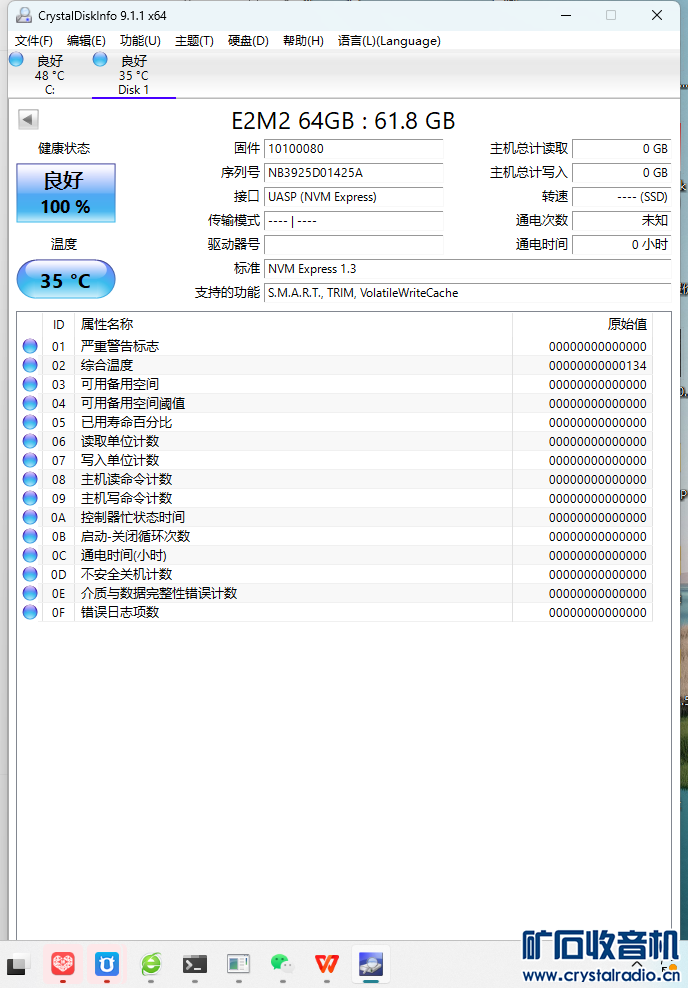The width and height of the screenshot is (688, 988).
Task: Click the status icon for 写入单位计数
Action: (30, 460)
